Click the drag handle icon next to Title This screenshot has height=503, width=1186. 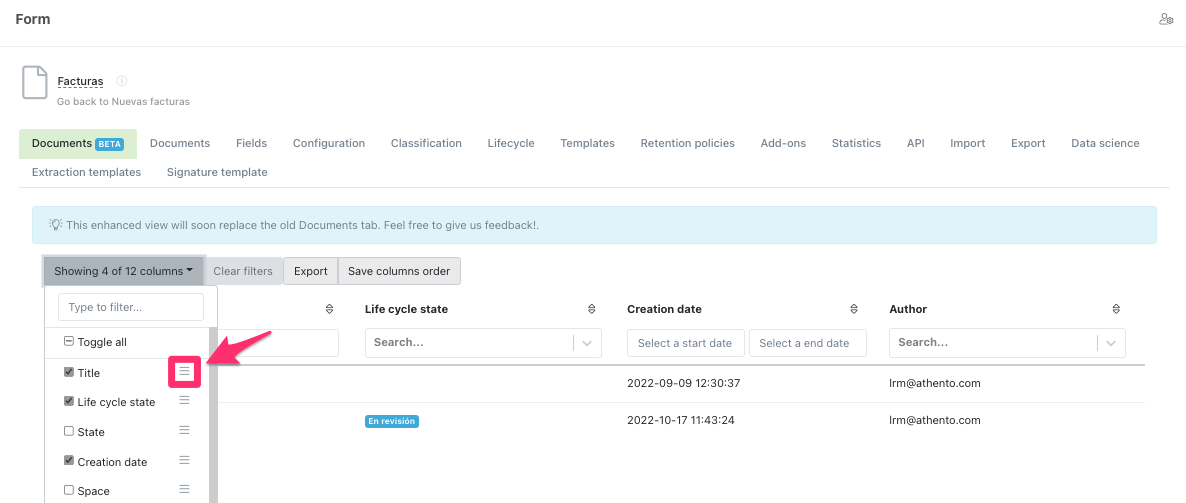pyautogui.click(x=184, y=372)
